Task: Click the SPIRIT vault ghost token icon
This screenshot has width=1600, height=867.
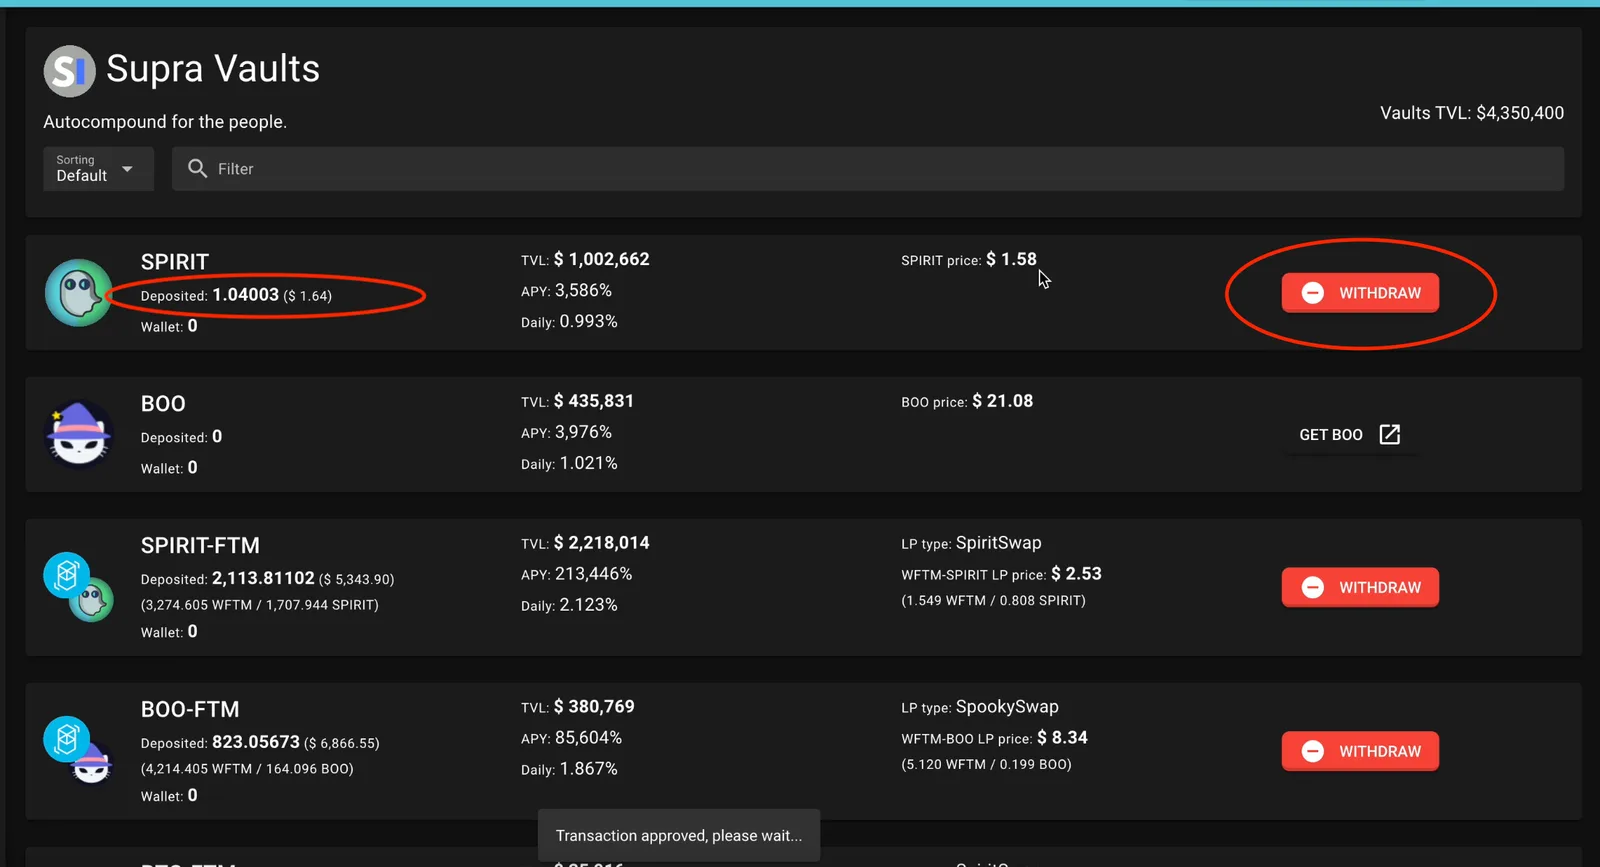Action: coord(78,293)
